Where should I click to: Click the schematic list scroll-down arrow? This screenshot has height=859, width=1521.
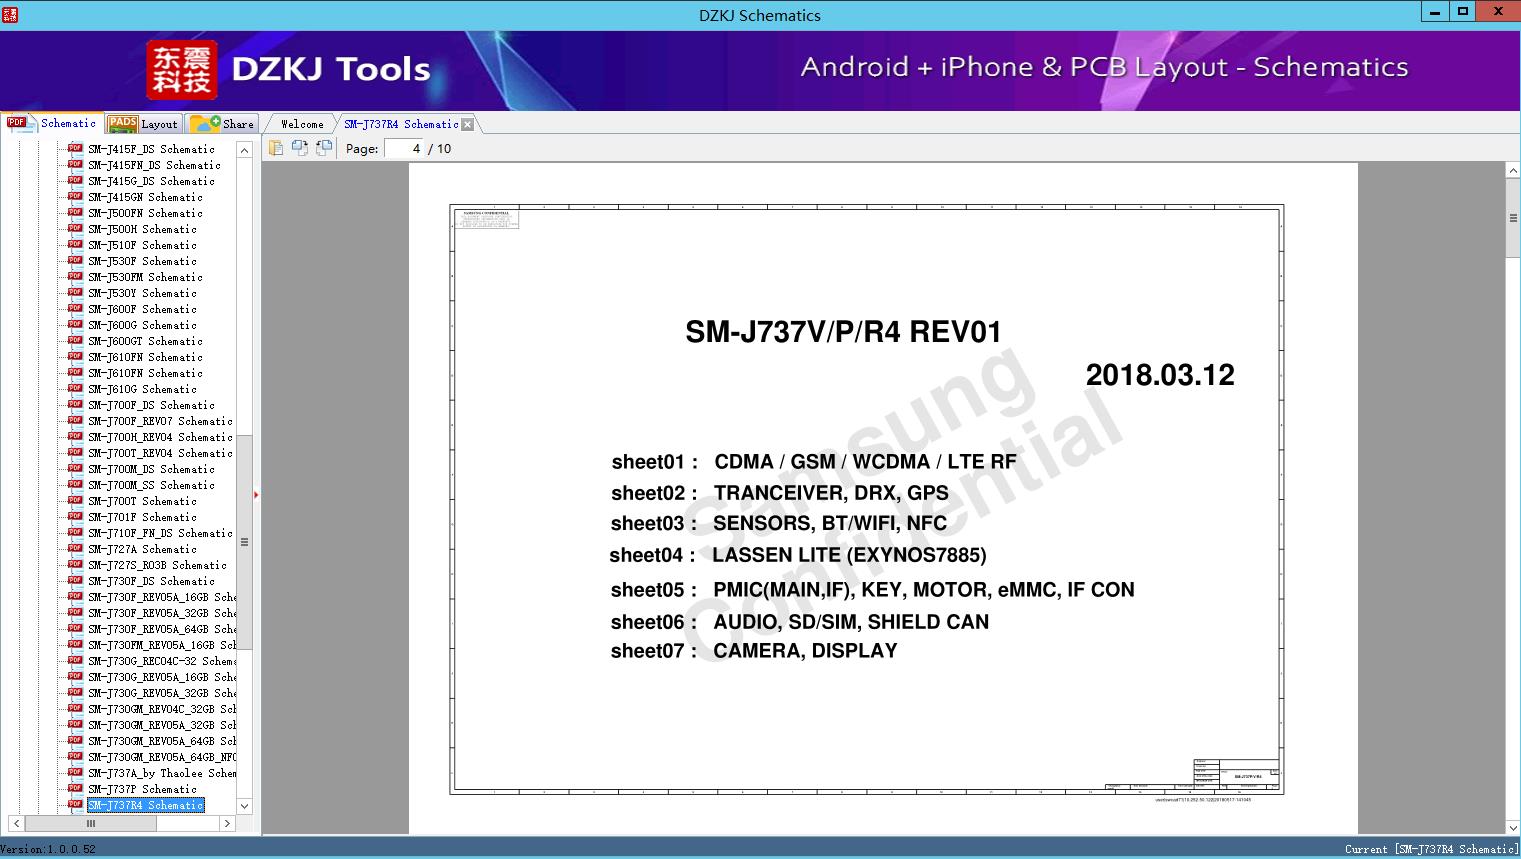[x=244, y=806]
